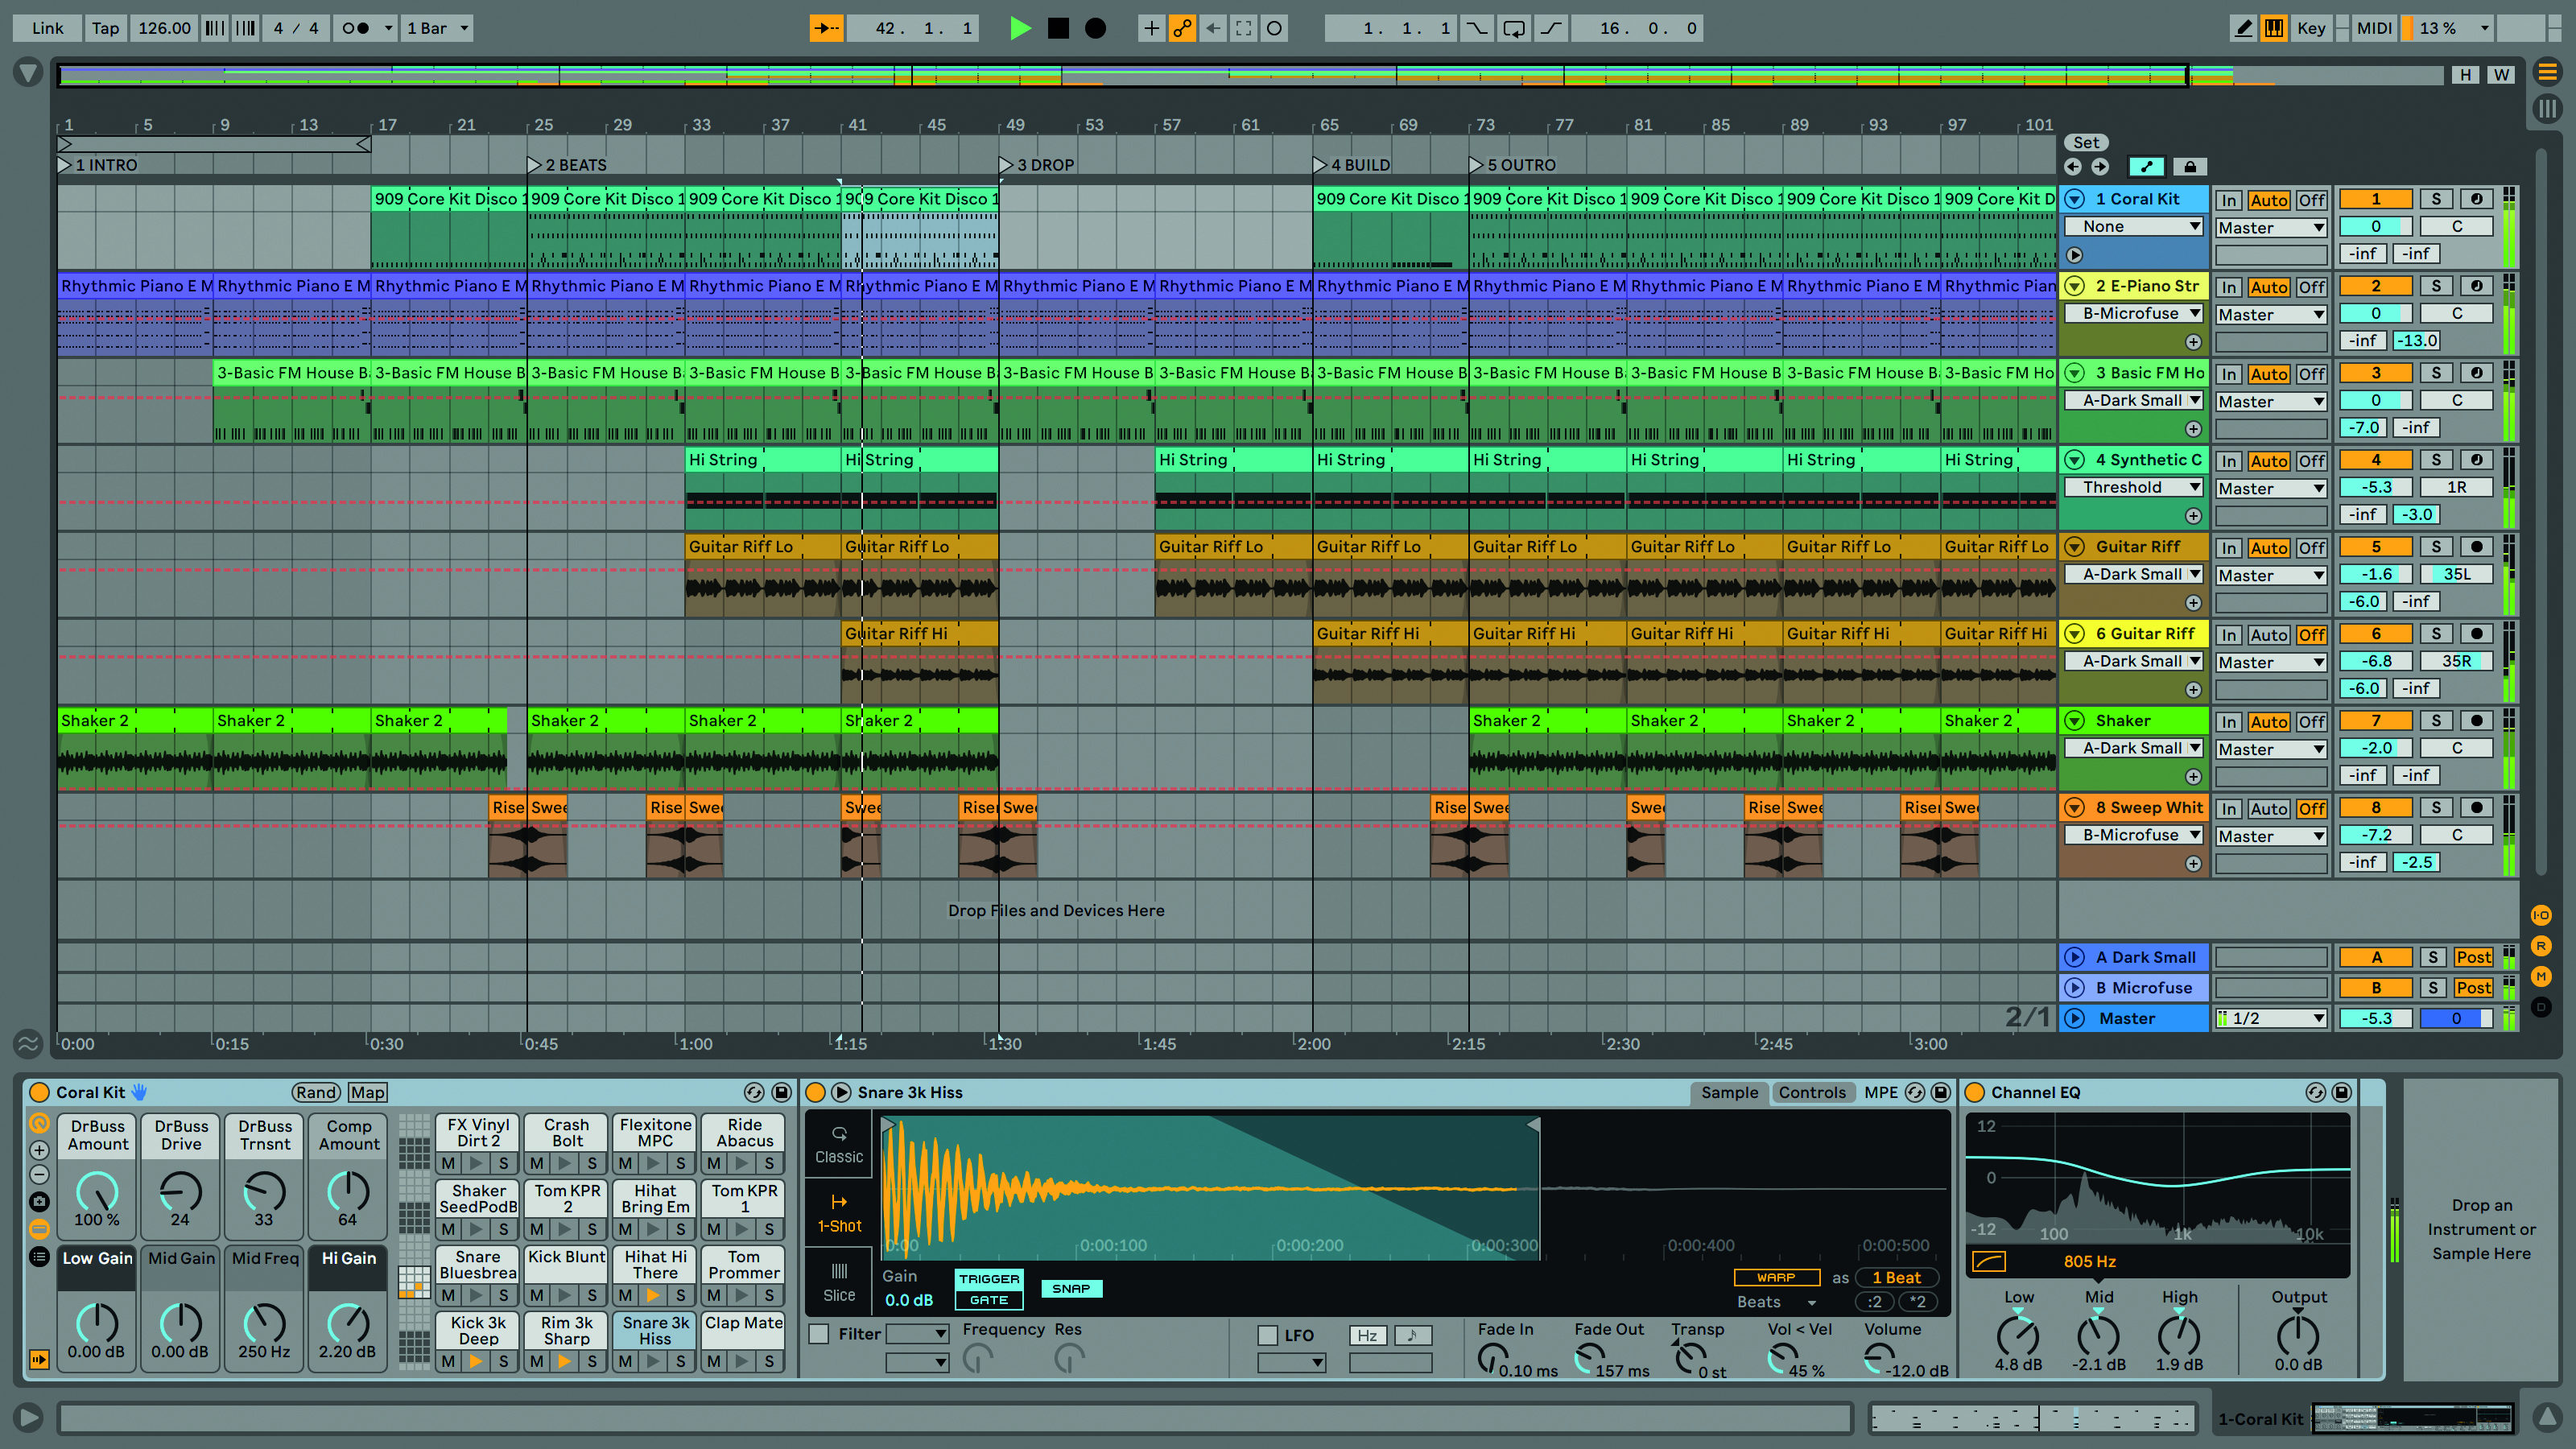Viewport: 2576px width, 1449px height.
Task: Click Re-enable Automation back arrow
Action: pyautogui.click(x=1213, y=28)
